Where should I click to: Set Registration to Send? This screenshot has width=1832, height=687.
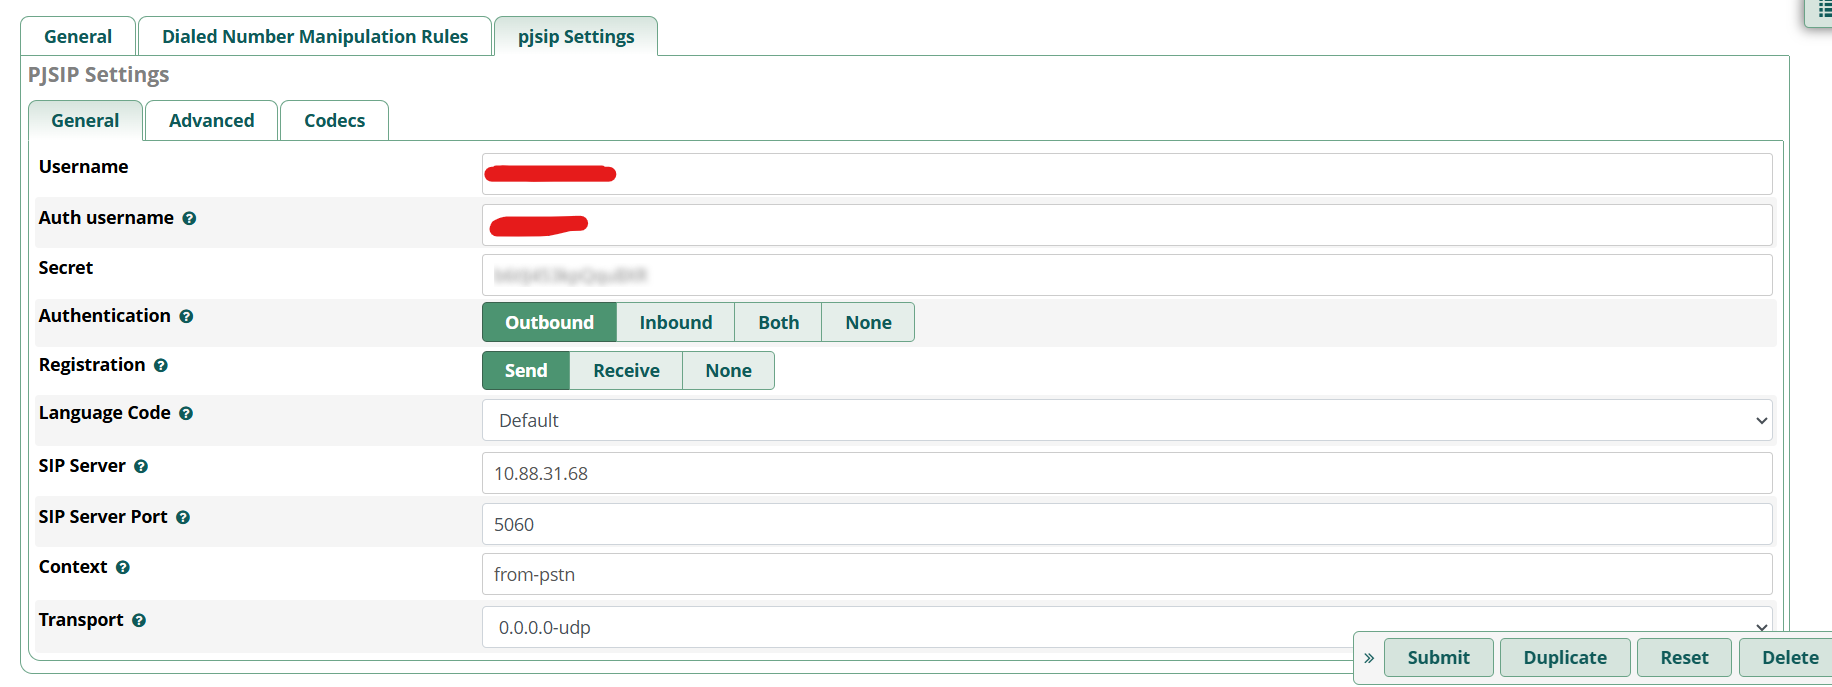[x=526, y=370]
